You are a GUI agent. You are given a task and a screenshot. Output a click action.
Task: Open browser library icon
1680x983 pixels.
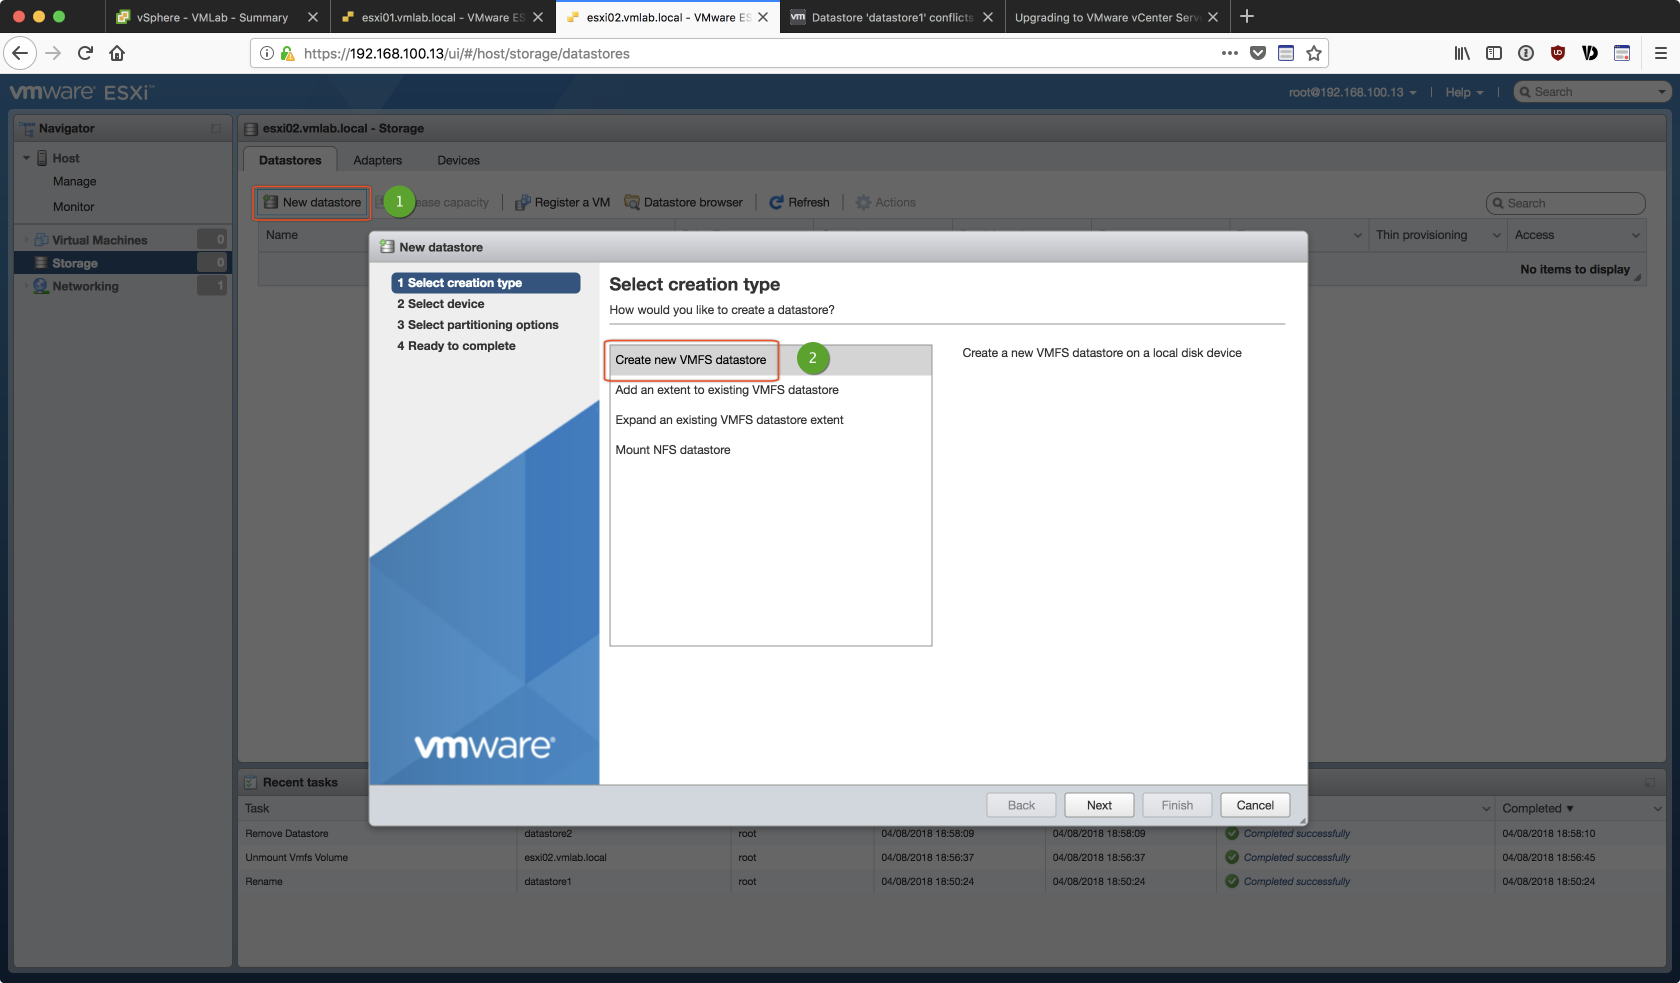click(1461, 53)
